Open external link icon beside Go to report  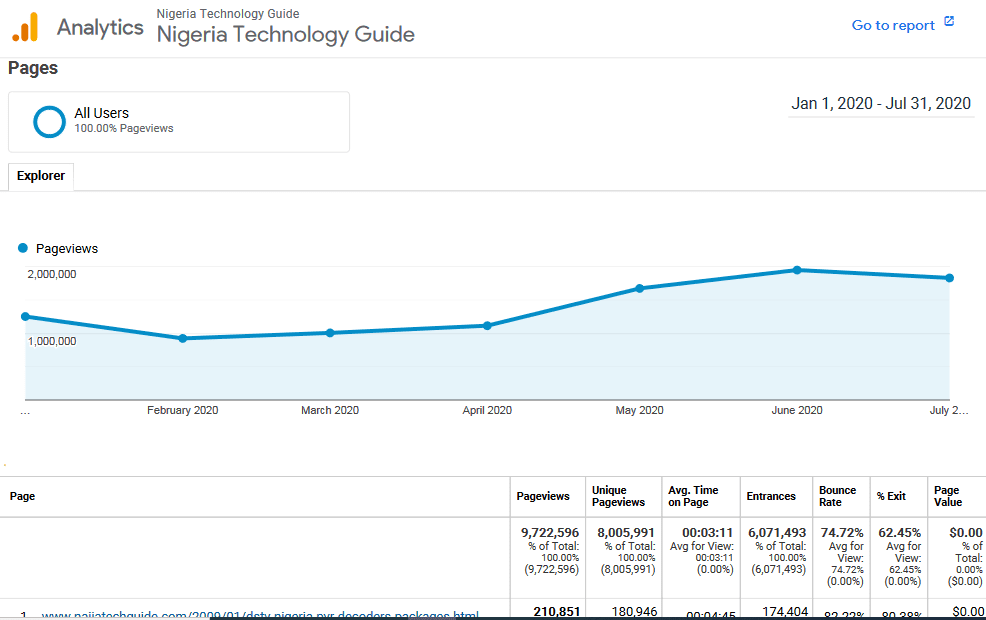click(949, 22)
